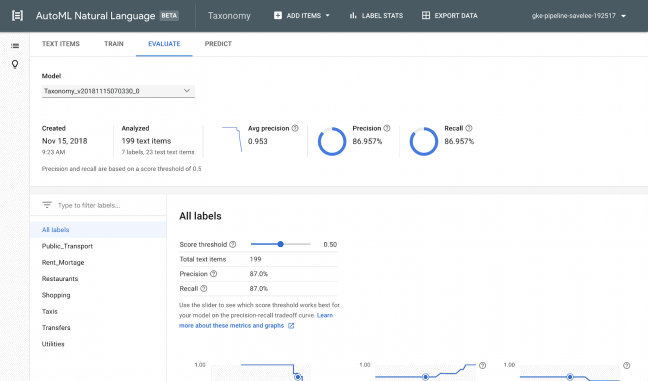Click help icon next to top Precision metric
648x381 pixels.
(387, 128)
